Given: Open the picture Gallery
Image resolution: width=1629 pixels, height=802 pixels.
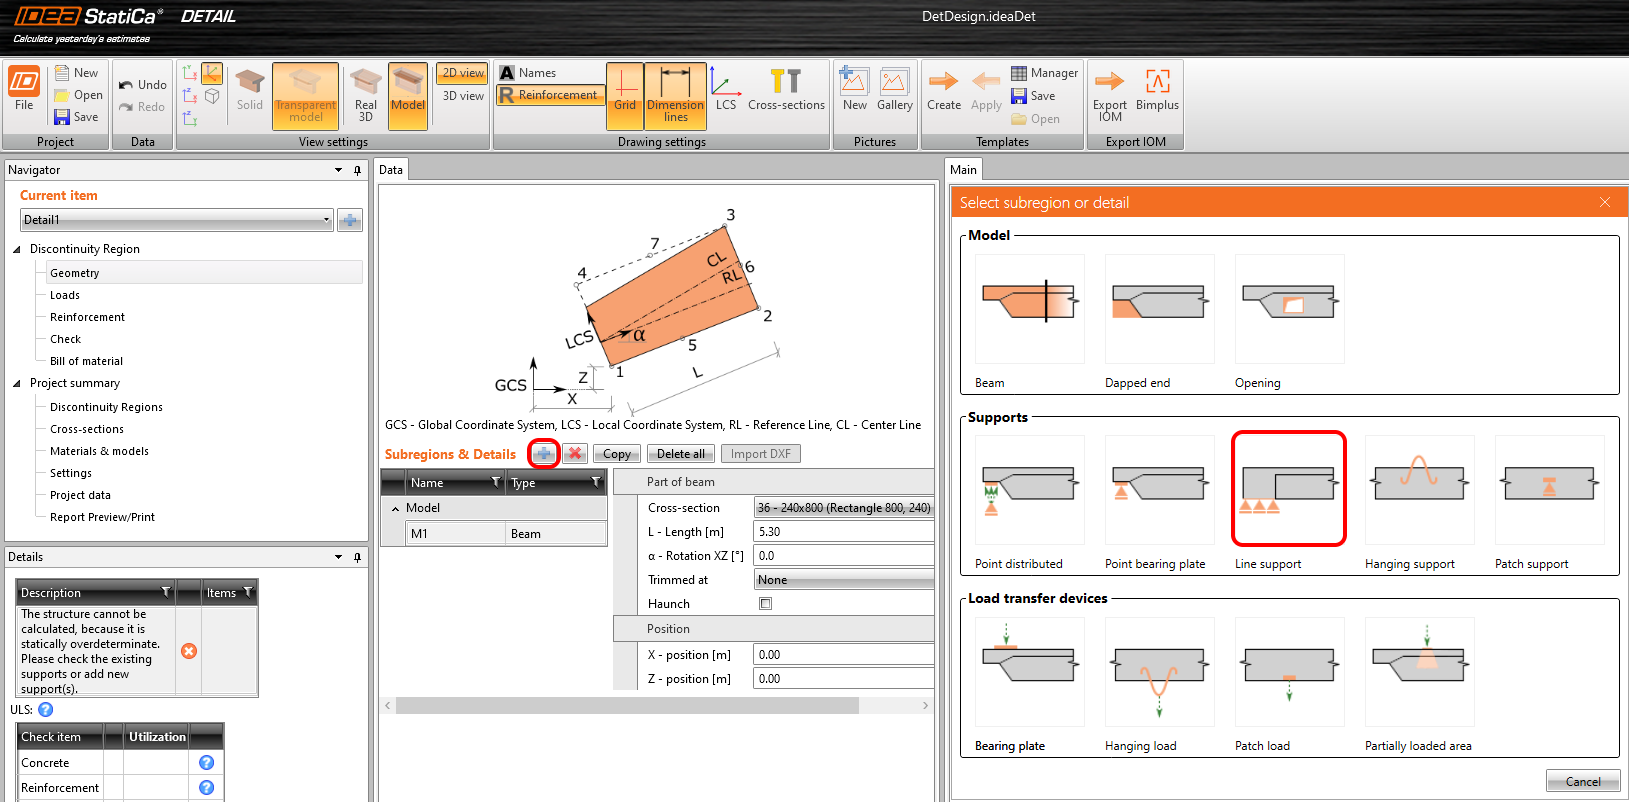Looking at the screenshot, I should [894, 90].
